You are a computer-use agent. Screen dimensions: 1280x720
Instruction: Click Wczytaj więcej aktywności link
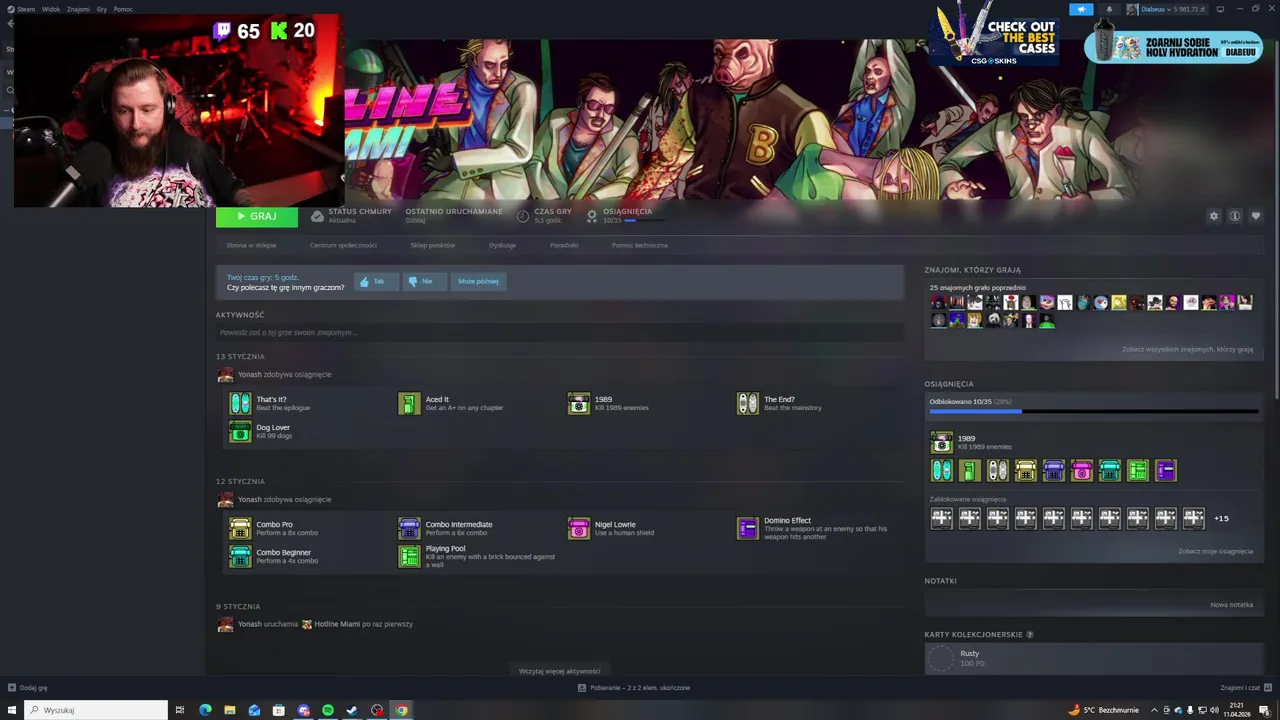[x=560, y=671]
